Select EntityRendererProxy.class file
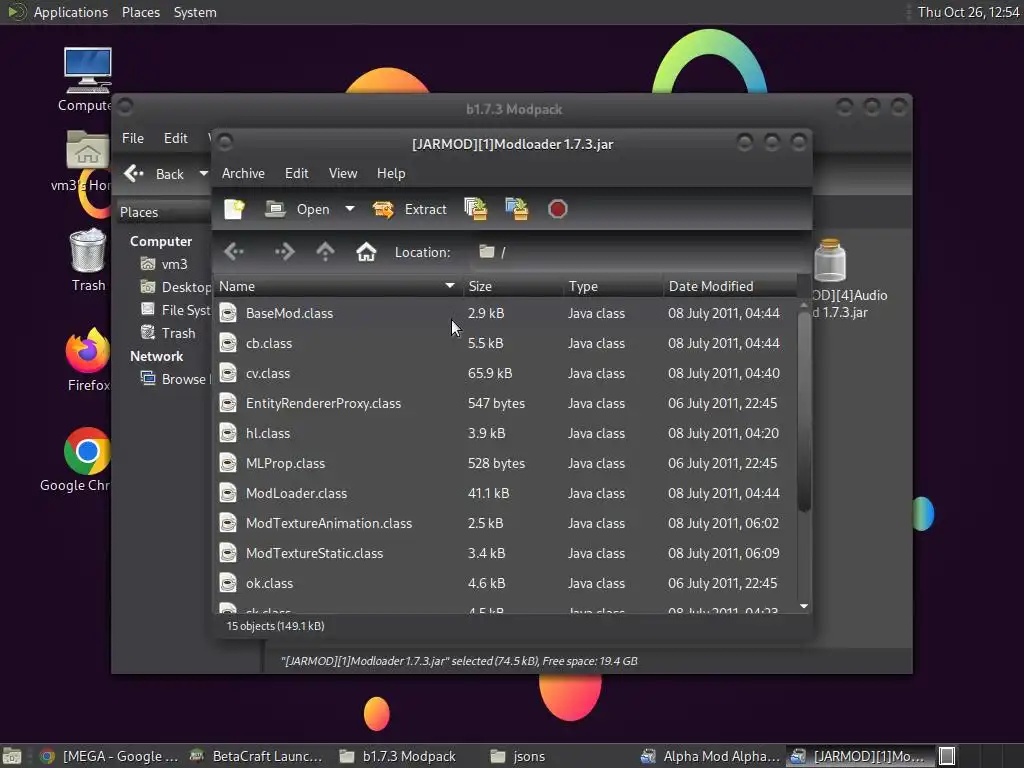The width and height of the screenshot is (1024, 768). [x=506, y=404]
